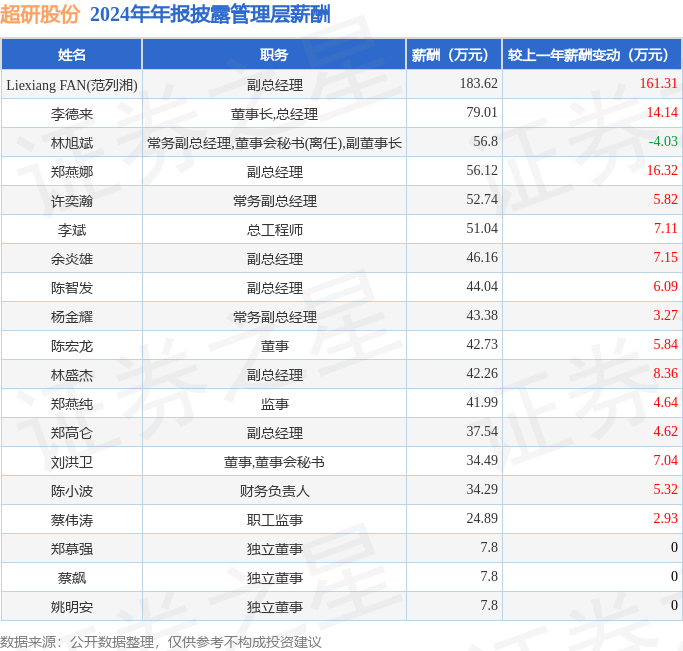Select the name 郑燕娜

pyautogui.click(x=72, y=172)
